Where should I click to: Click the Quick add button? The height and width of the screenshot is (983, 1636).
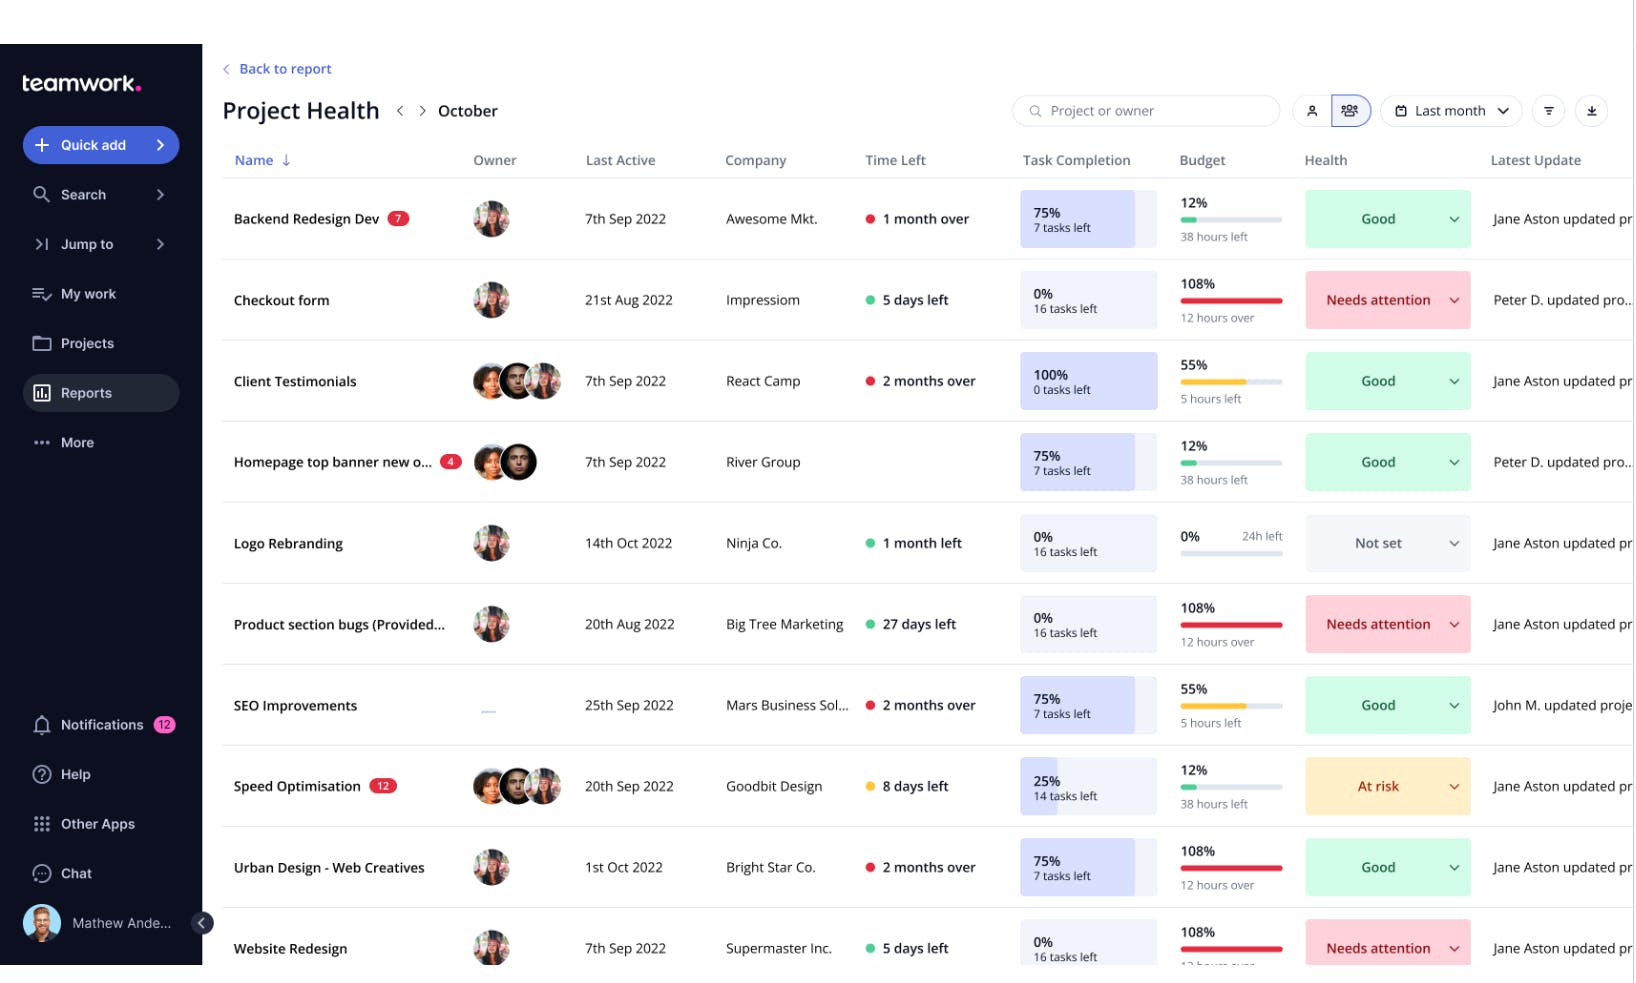click(x=100, y=145)
